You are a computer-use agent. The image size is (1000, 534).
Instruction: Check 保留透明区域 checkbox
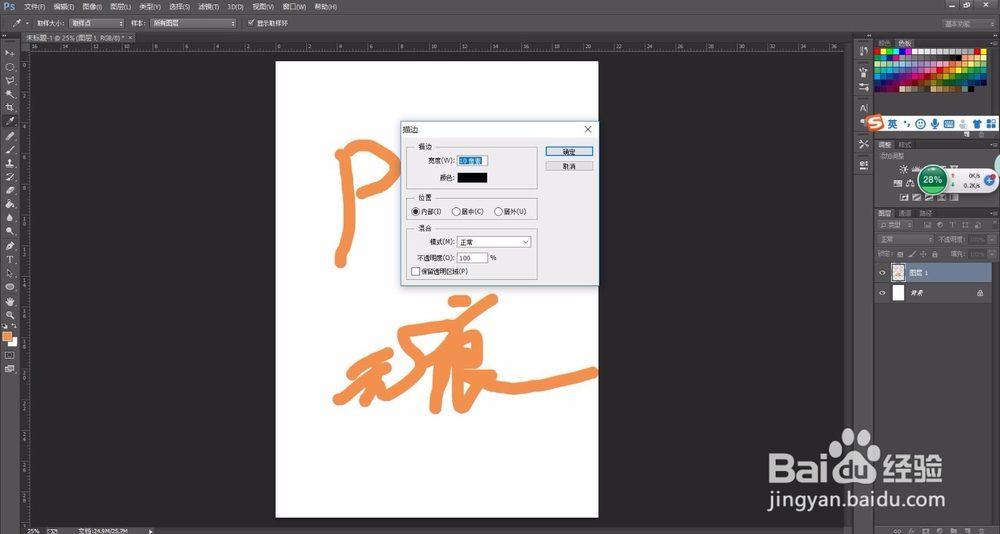point(416,271)
